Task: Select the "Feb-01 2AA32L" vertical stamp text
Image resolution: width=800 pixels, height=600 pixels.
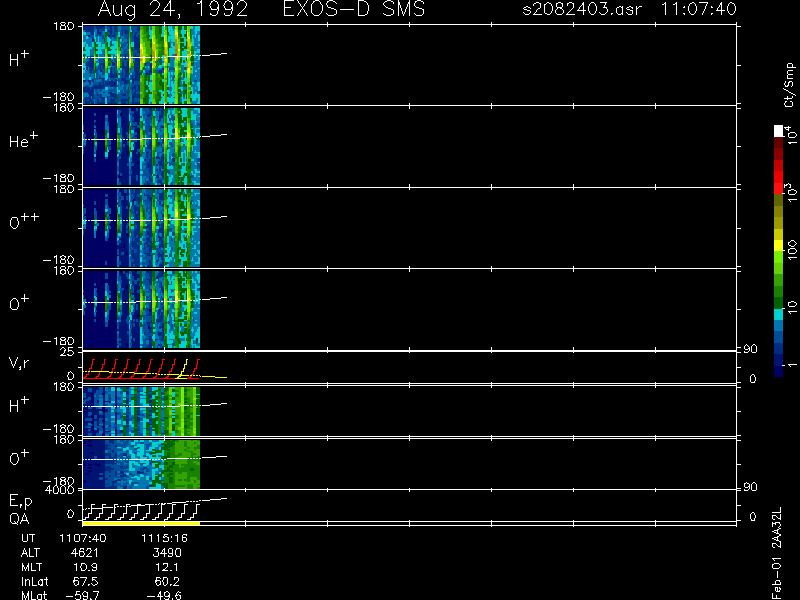Action: click(777, 553)
